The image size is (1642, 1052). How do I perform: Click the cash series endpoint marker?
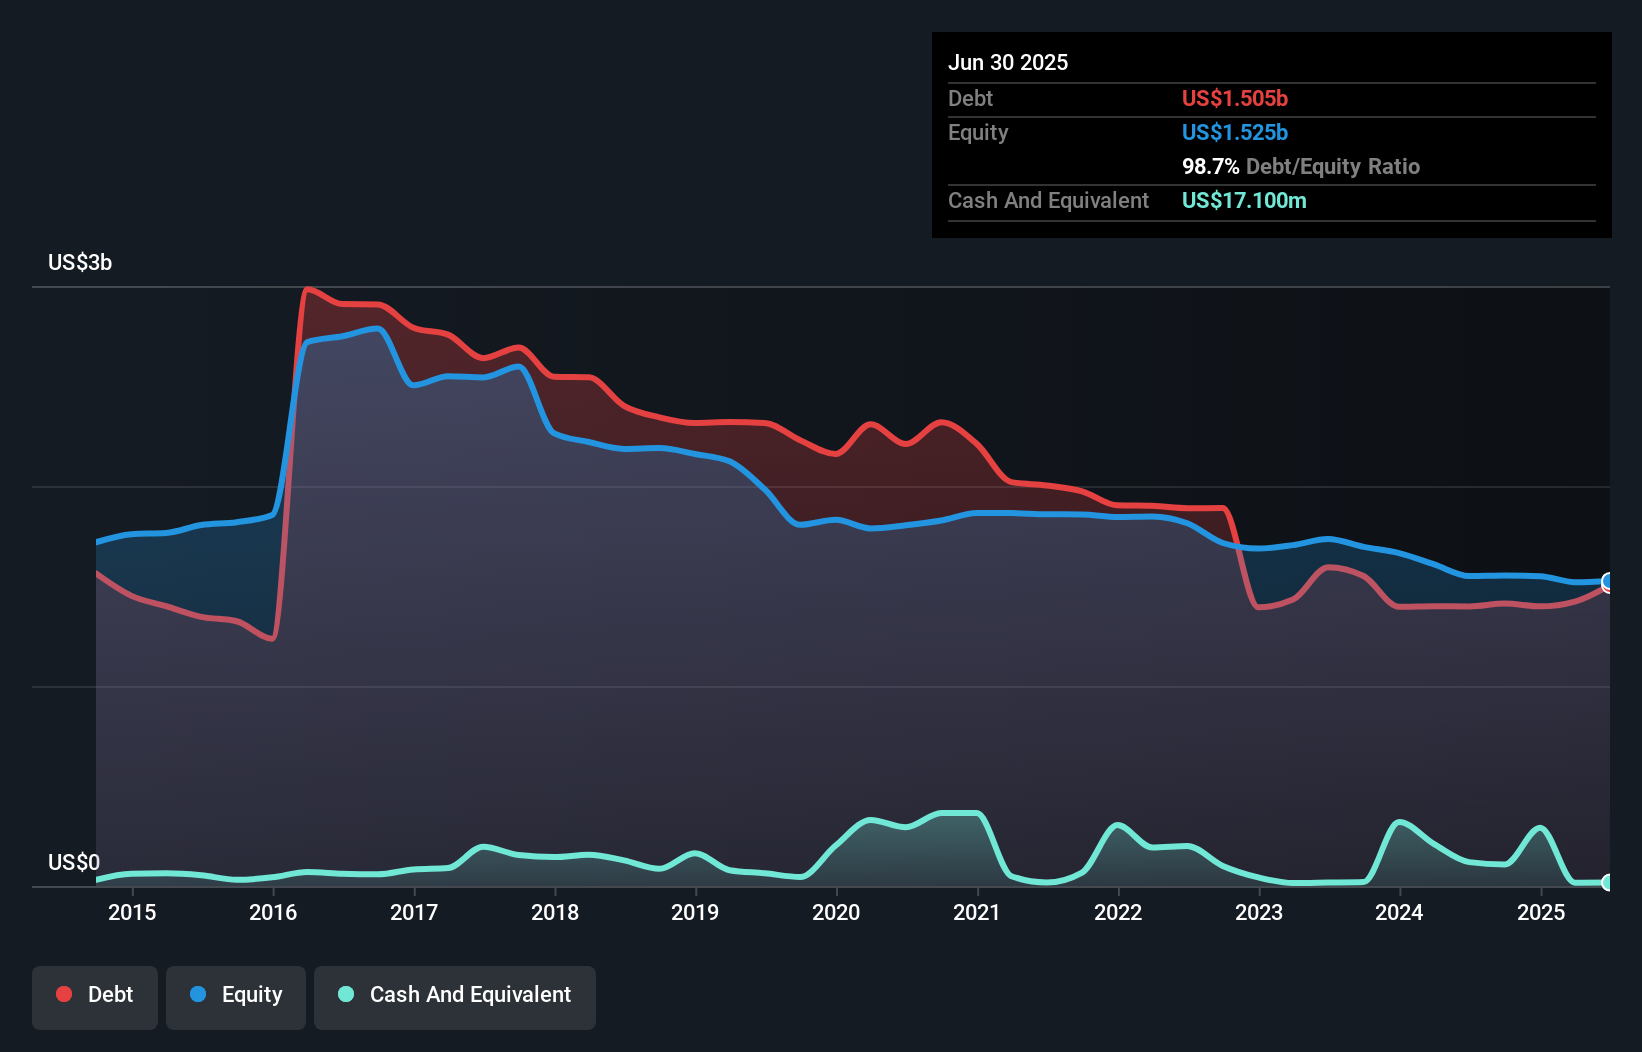[1608, 884]
